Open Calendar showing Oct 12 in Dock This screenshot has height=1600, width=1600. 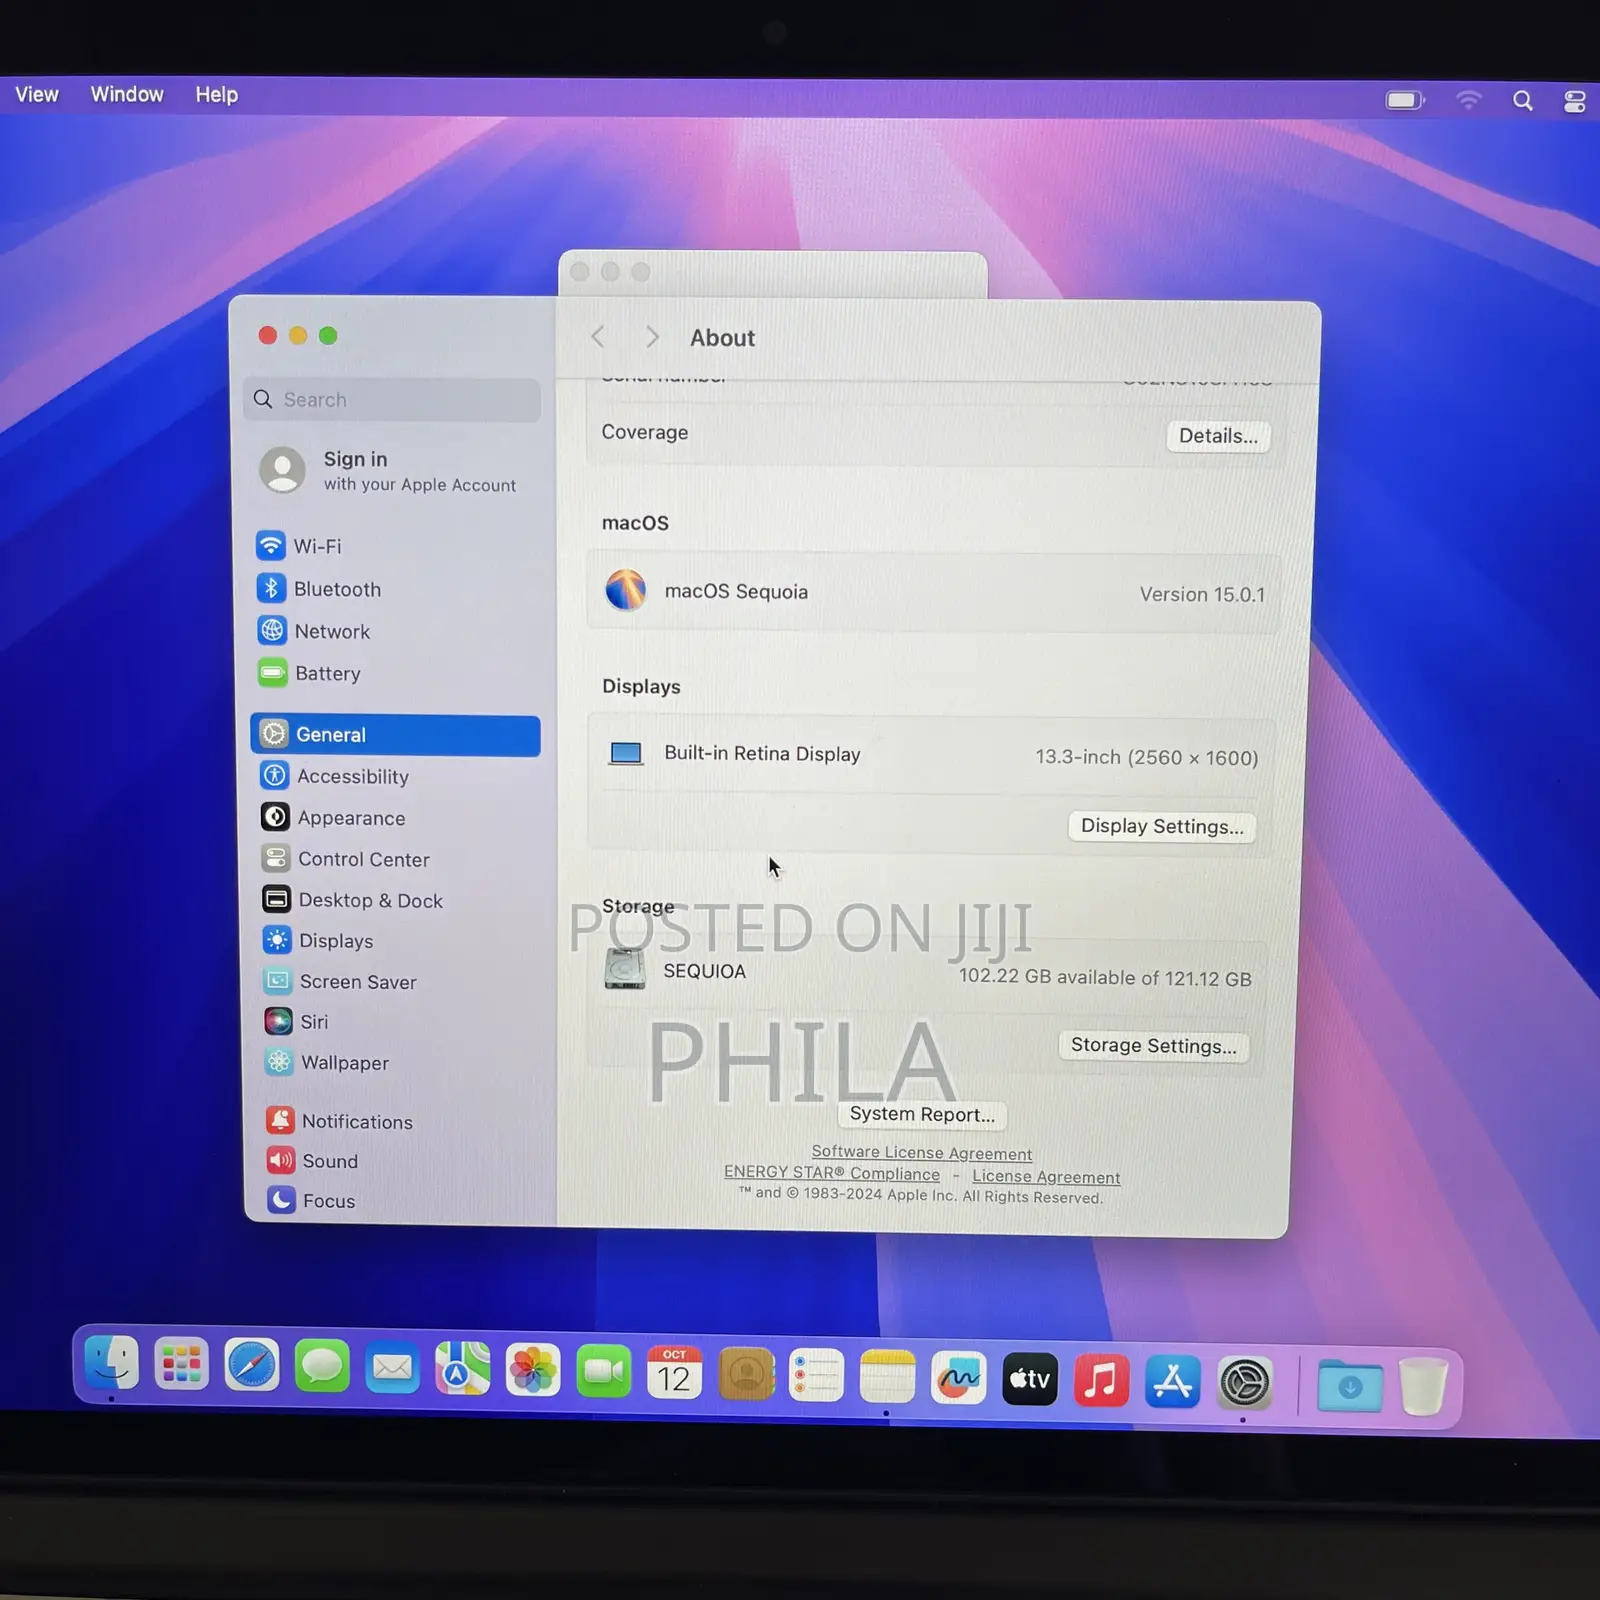tap(674, 1373)
